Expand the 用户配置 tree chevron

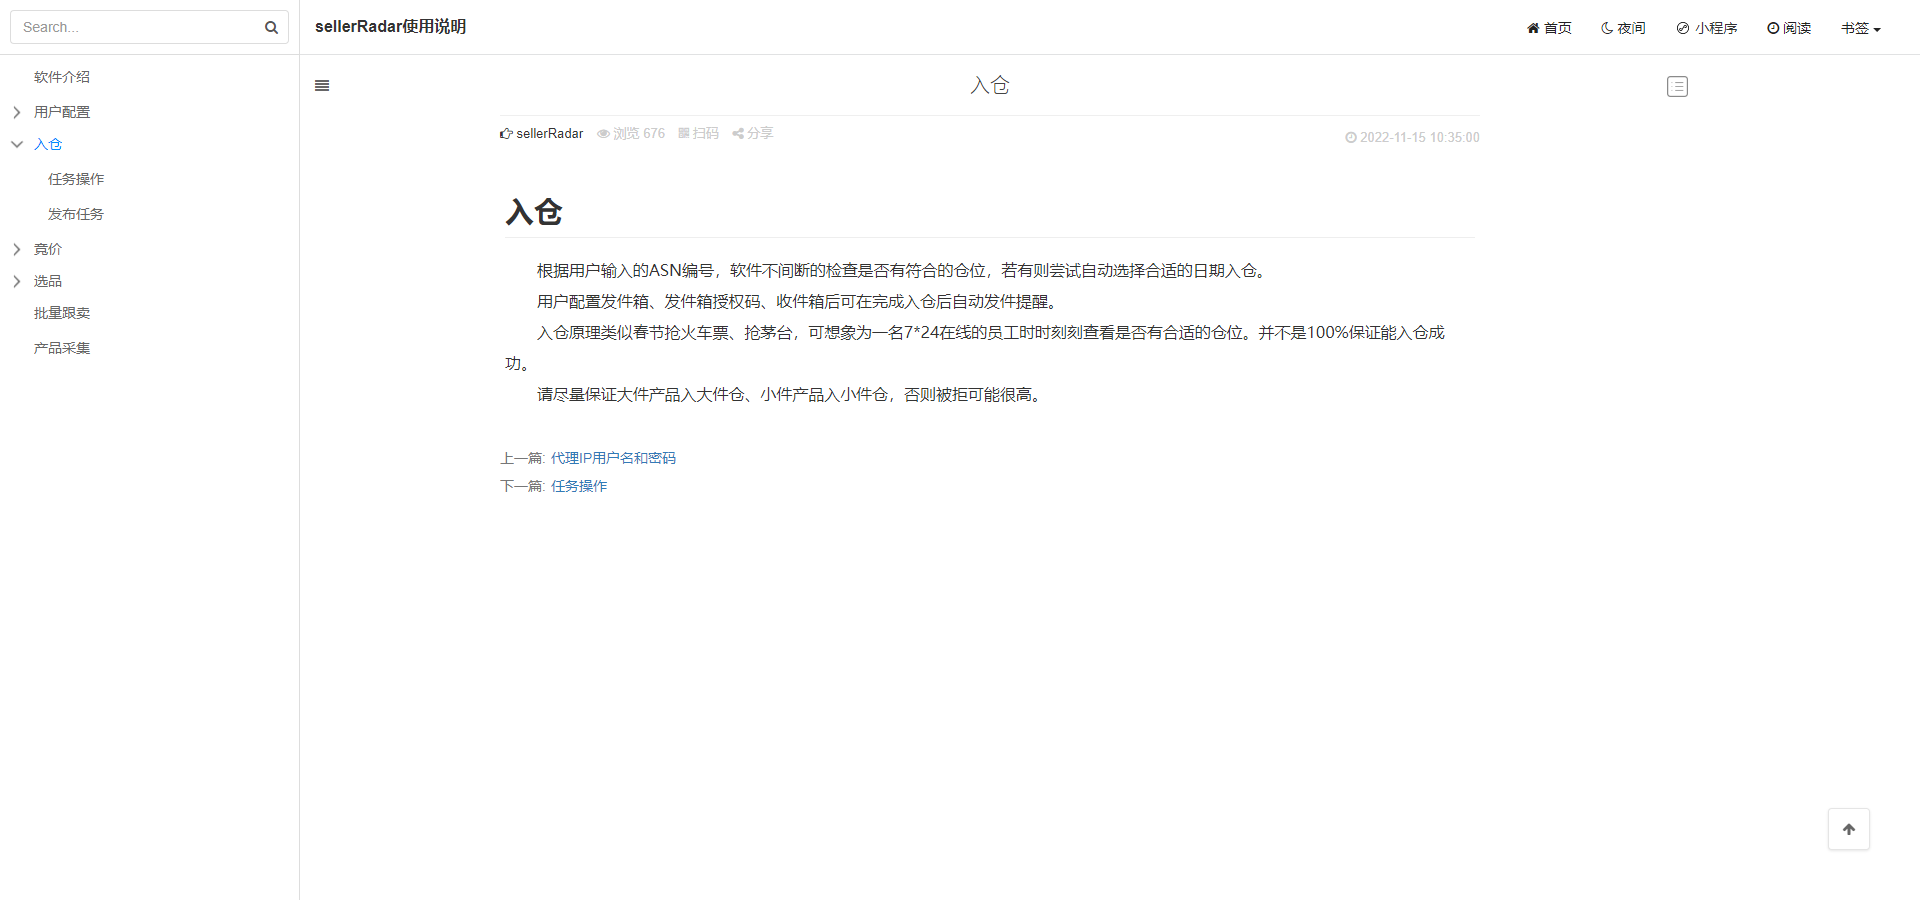pos(17,112)
